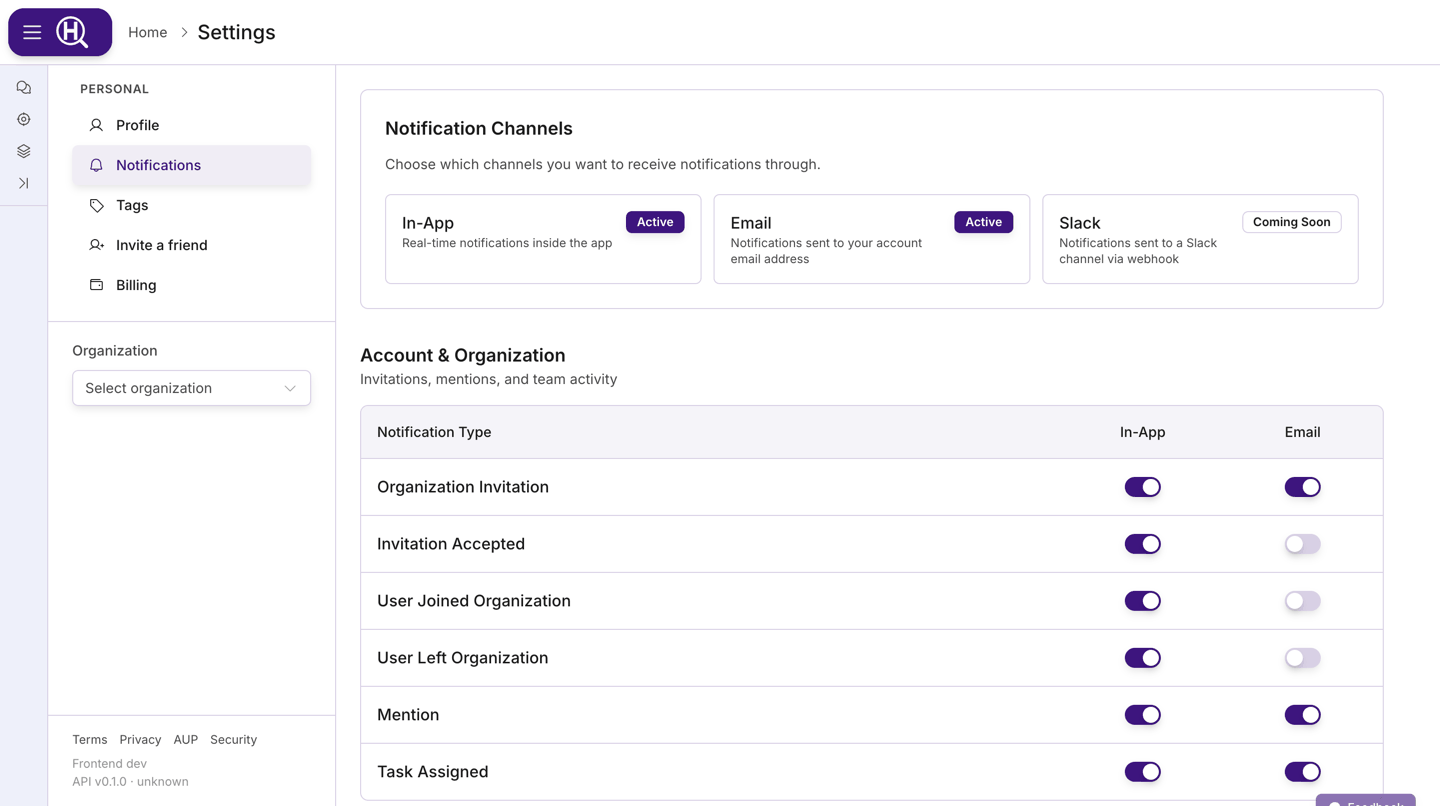Click the Account & Organization heading
1440x806 pixels.
463,355
